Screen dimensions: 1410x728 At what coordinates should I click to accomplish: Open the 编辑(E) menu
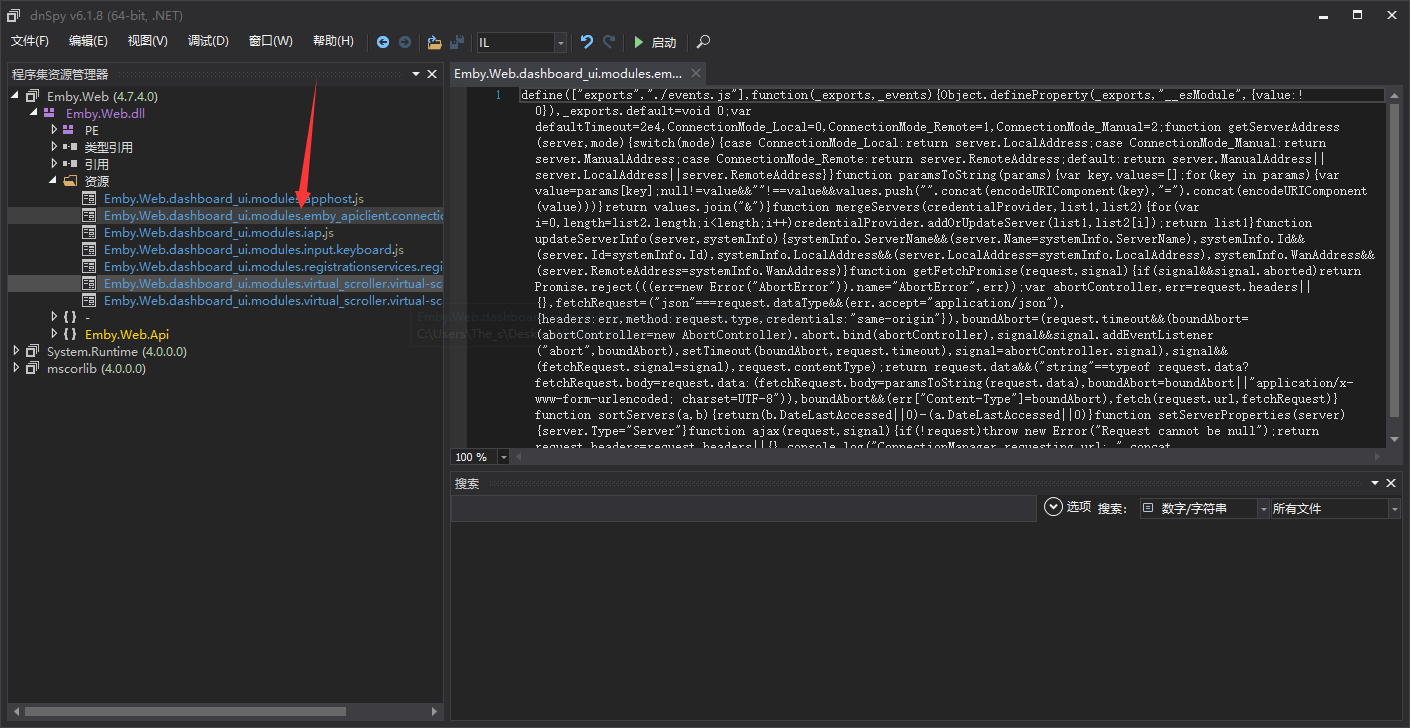click(88, 41)
